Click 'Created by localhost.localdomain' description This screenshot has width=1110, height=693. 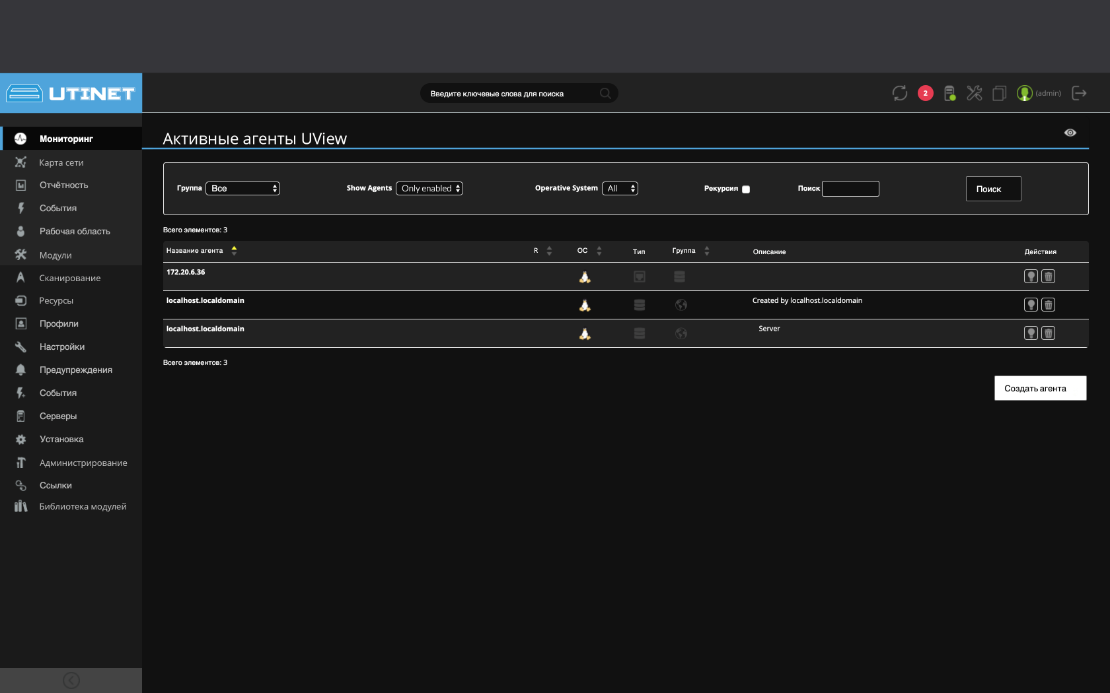point(807,300)
